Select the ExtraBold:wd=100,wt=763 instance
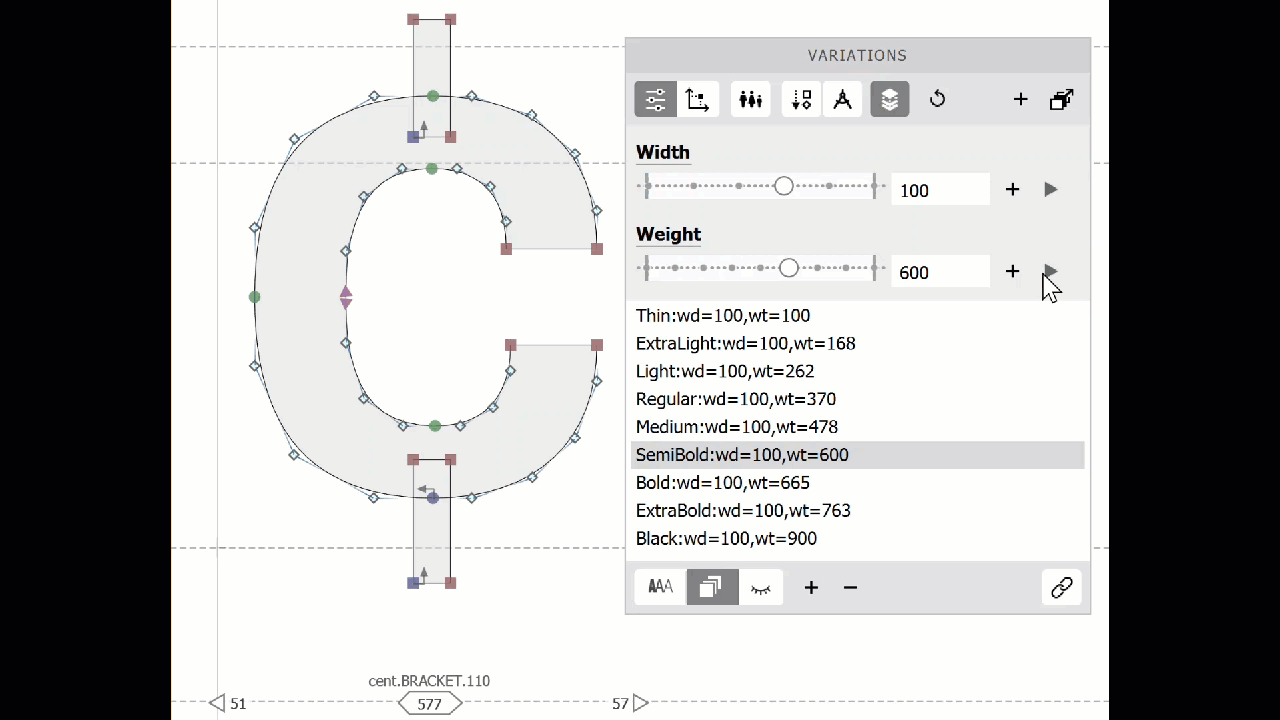The width and height of the screenshot is (1280, 720). tap(858, 511)
